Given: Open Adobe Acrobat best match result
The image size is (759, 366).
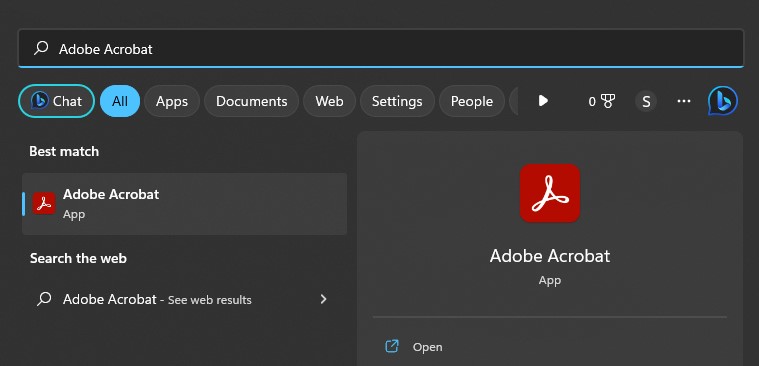Looking at the screenshot, I should (x=184, y=204).
